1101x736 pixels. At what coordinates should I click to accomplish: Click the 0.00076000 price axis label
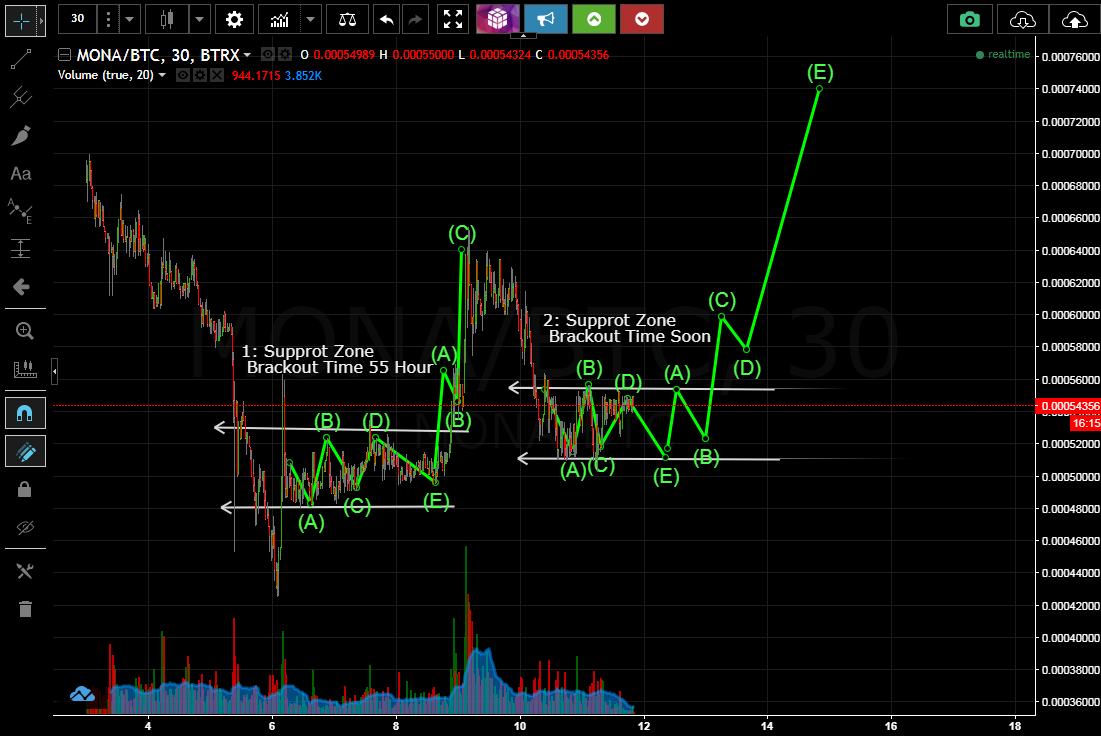click(1070, 57)
